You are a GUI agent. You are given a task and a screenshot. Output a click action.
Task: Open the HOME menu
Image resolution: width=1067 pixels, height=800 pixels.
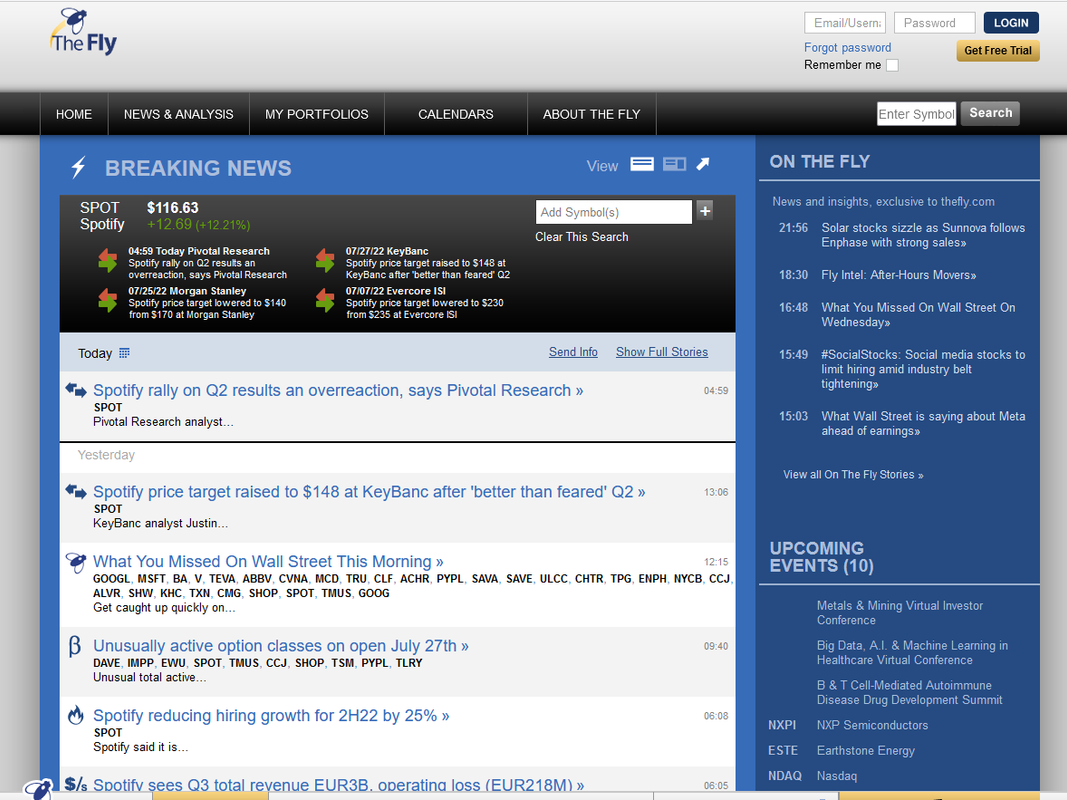74,114
